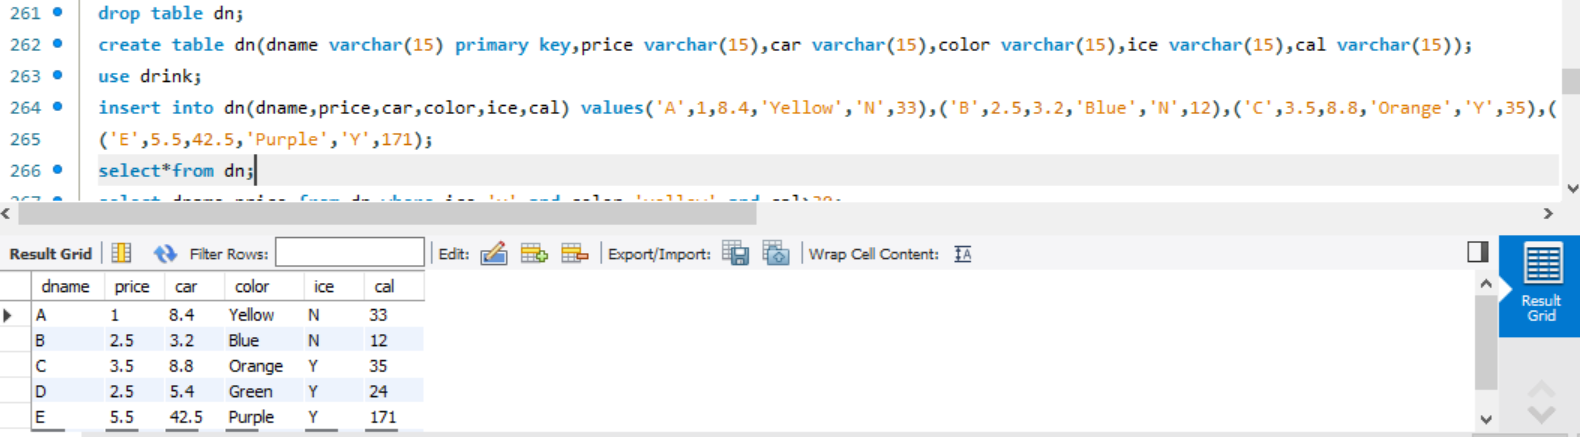Viewport: 1580px width, 437px height.
Task: Toggle the side panel visibility icon
Action: [x=1478, y=252]
